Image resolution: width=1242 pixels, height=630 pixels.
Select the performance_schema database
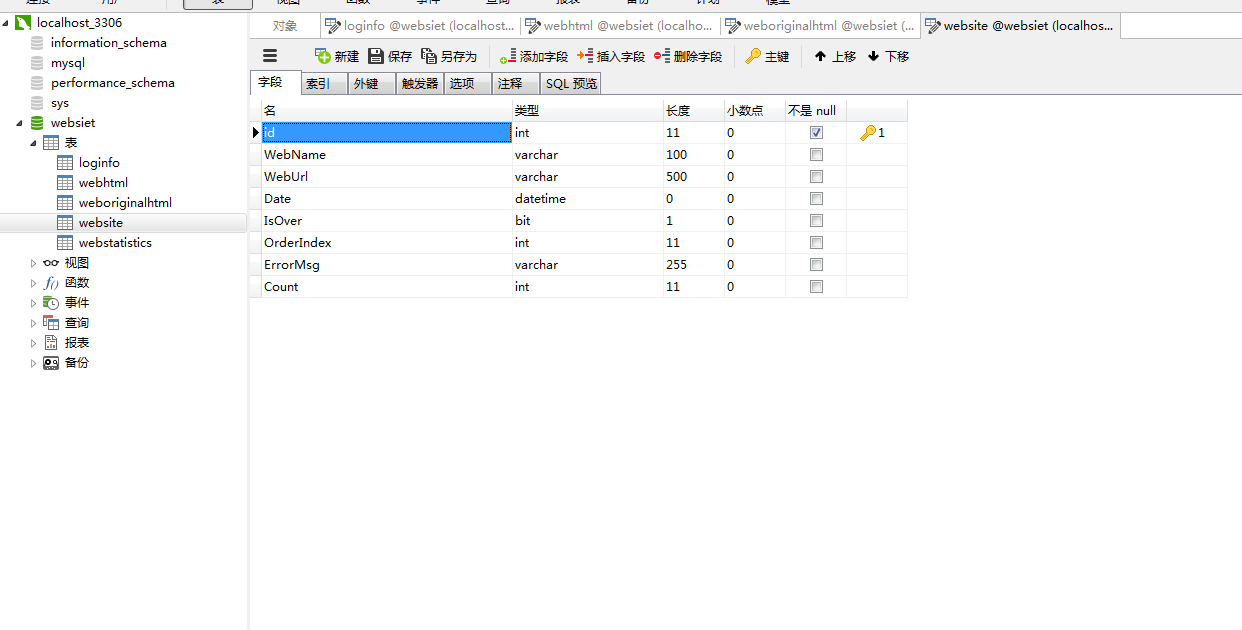tap(112, 82)
